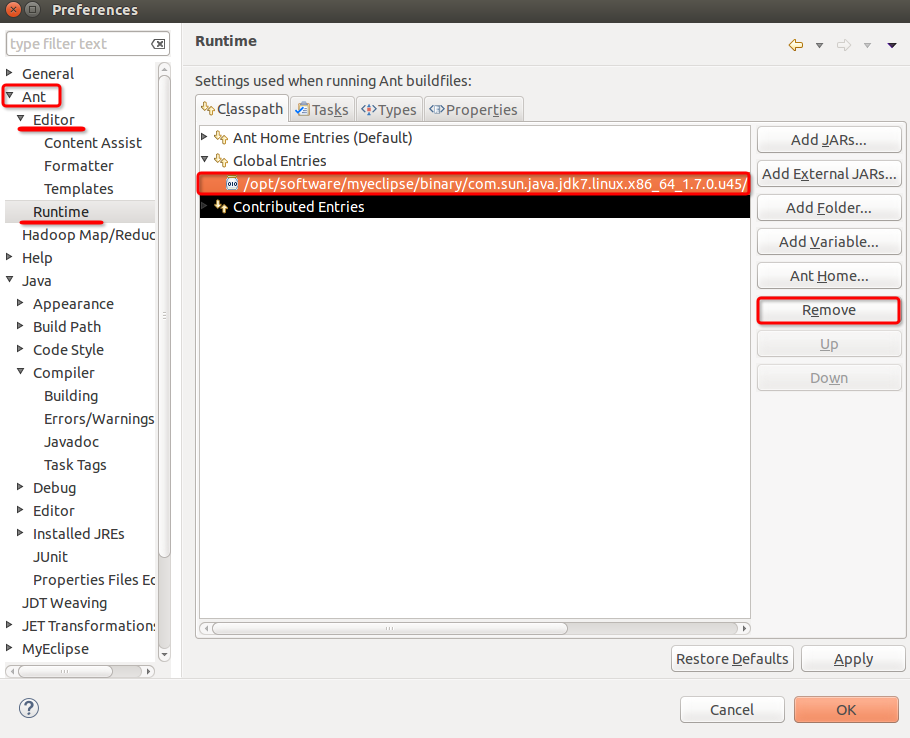Viewport: 910px width, 738px height.
Task: Collapse the Global Entries node
Action: (203, 160)
